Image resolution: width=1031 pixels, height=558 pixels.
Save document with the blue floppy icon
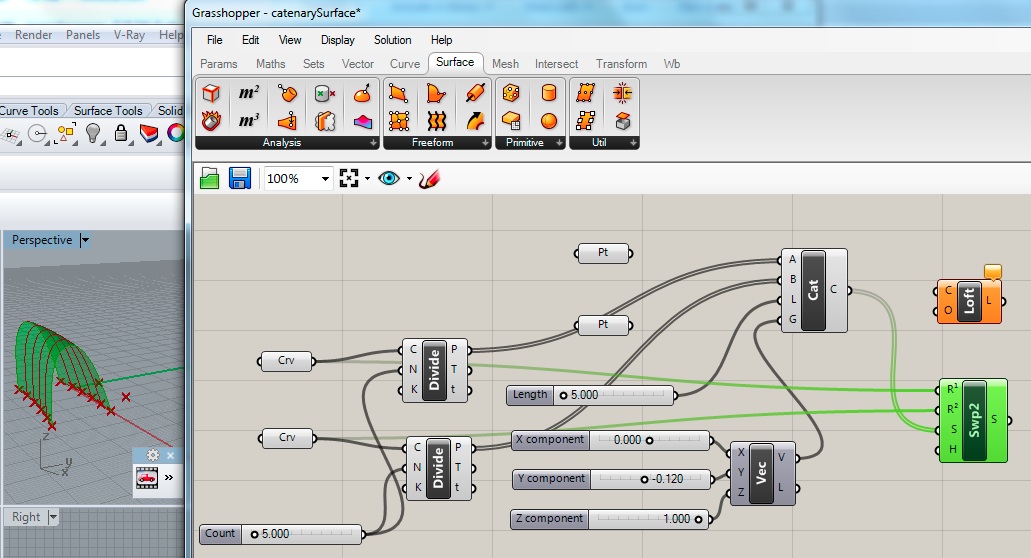pyautogui.click(x=240, y=178)
